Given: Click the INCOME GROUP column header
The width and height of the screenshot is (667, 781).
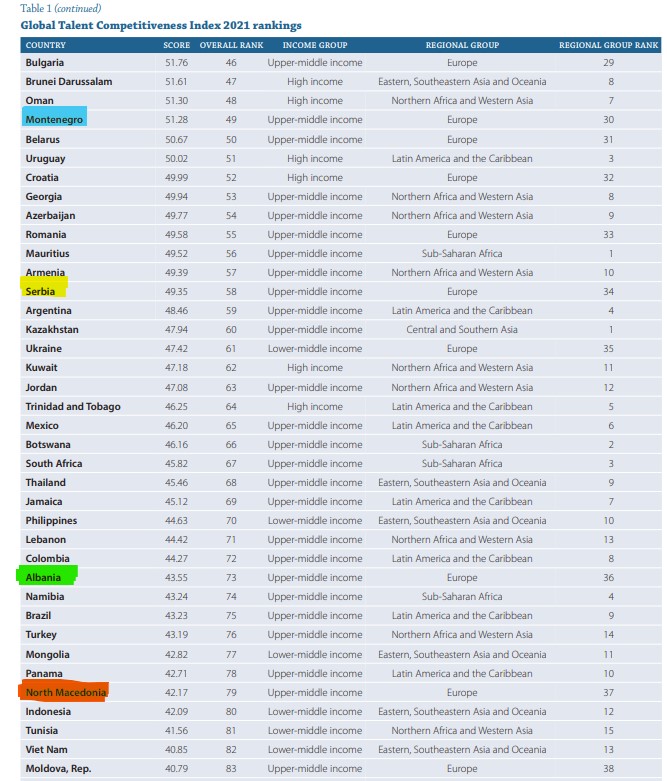Looking at the screenshot, I should [314, 45].
